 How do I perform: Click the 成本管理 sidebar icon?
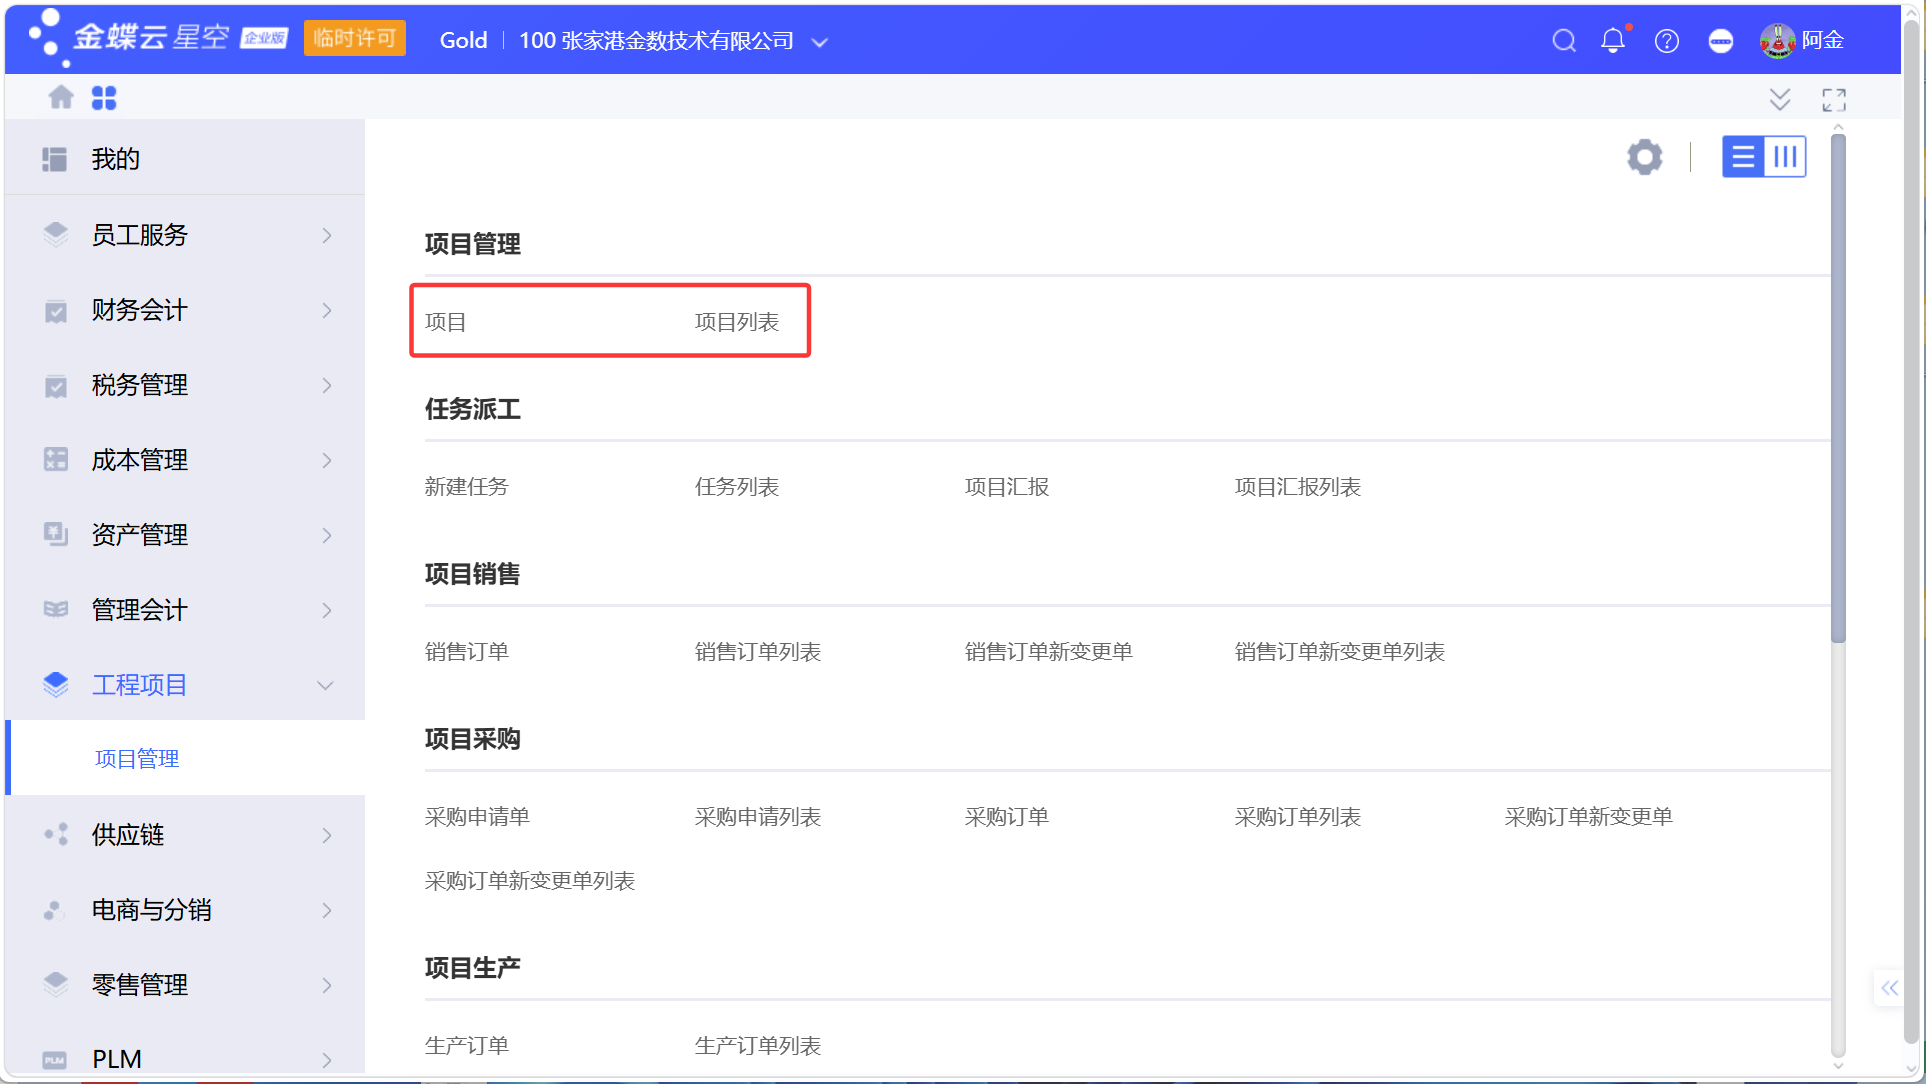[56, 459]
